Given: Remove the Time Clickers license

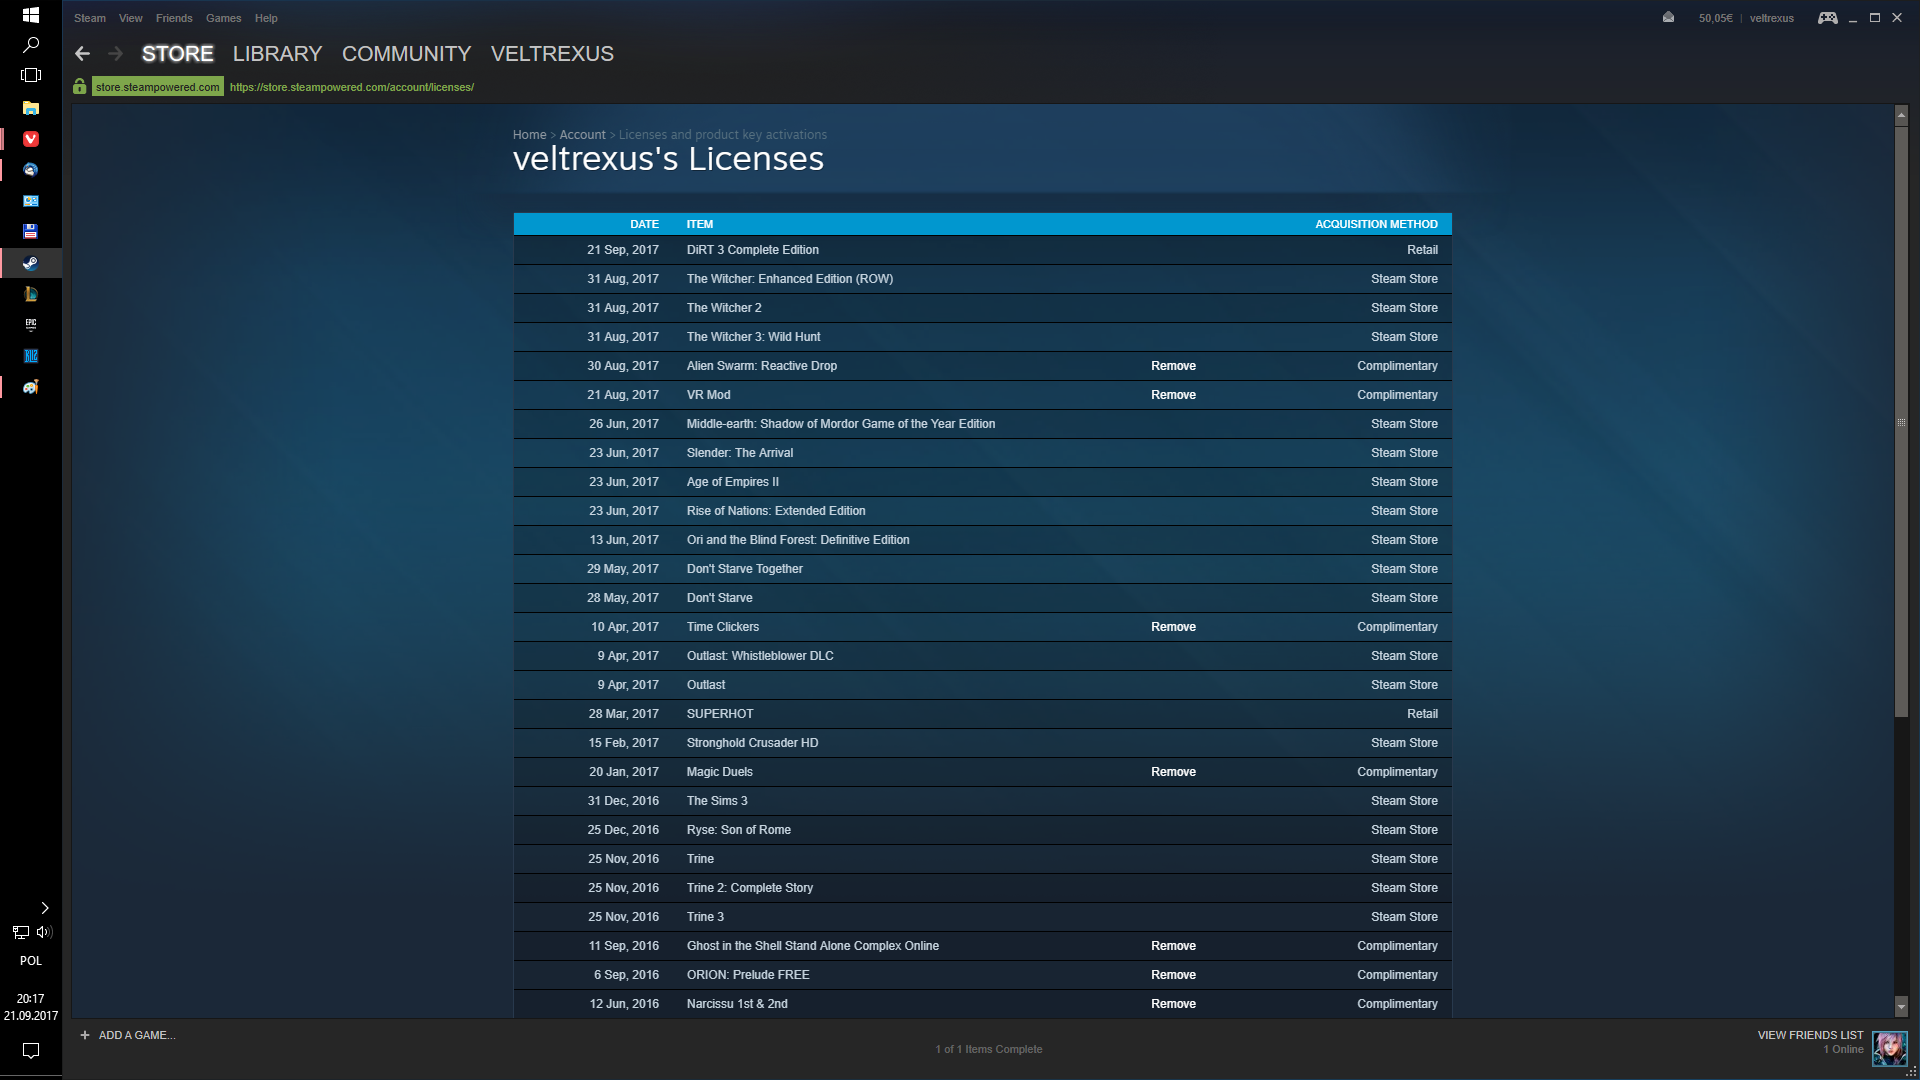Looking at the screenshot, I should tap(1173, 627).
